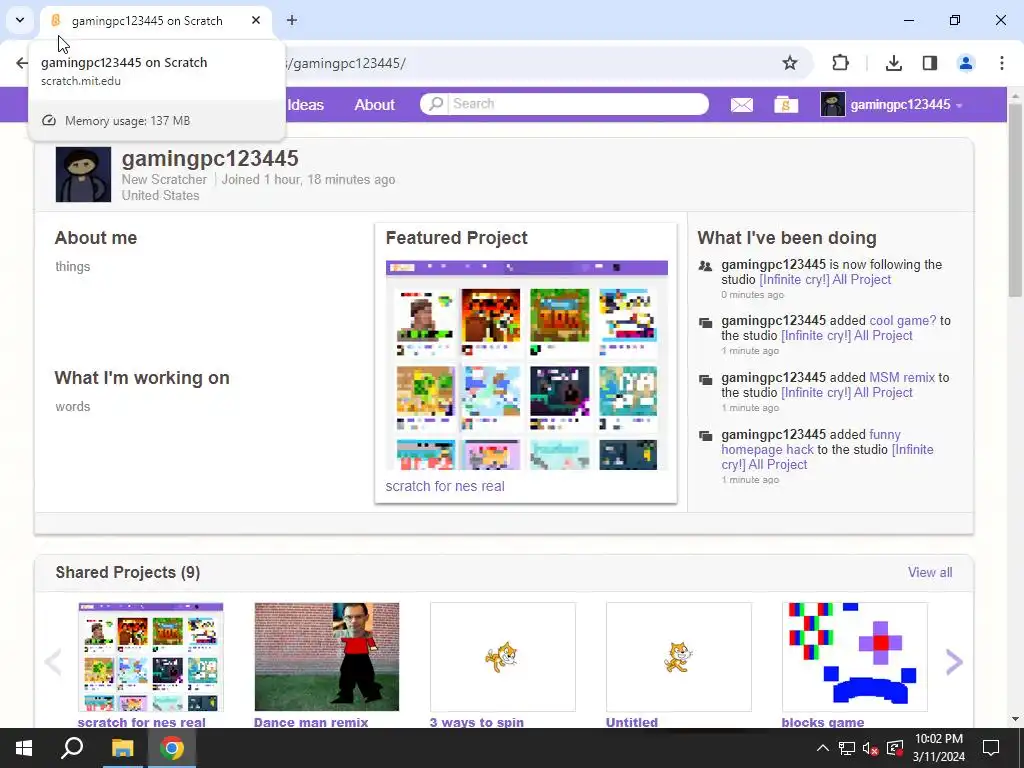Open the Chrome downloads icon
Viewport: 1024px width, 768px height.
[x=893, y=63]
